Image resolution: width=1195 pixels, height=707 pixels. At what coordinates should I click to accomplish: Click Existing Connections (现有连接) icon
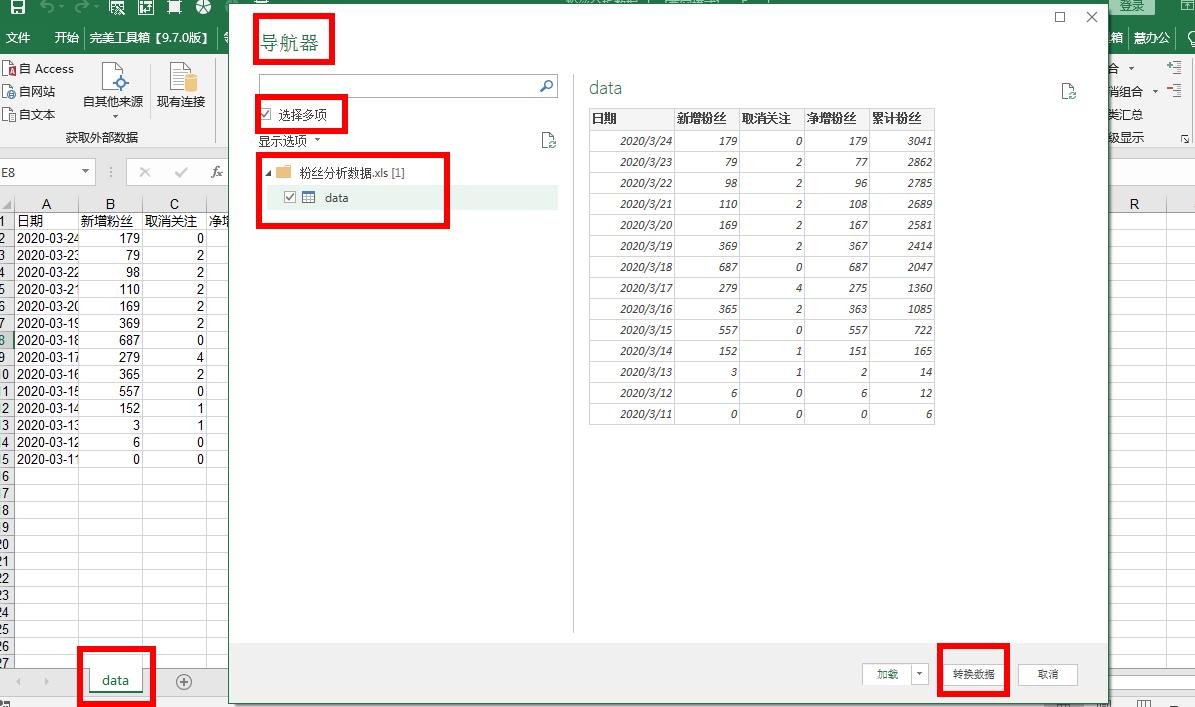[181, 85]
